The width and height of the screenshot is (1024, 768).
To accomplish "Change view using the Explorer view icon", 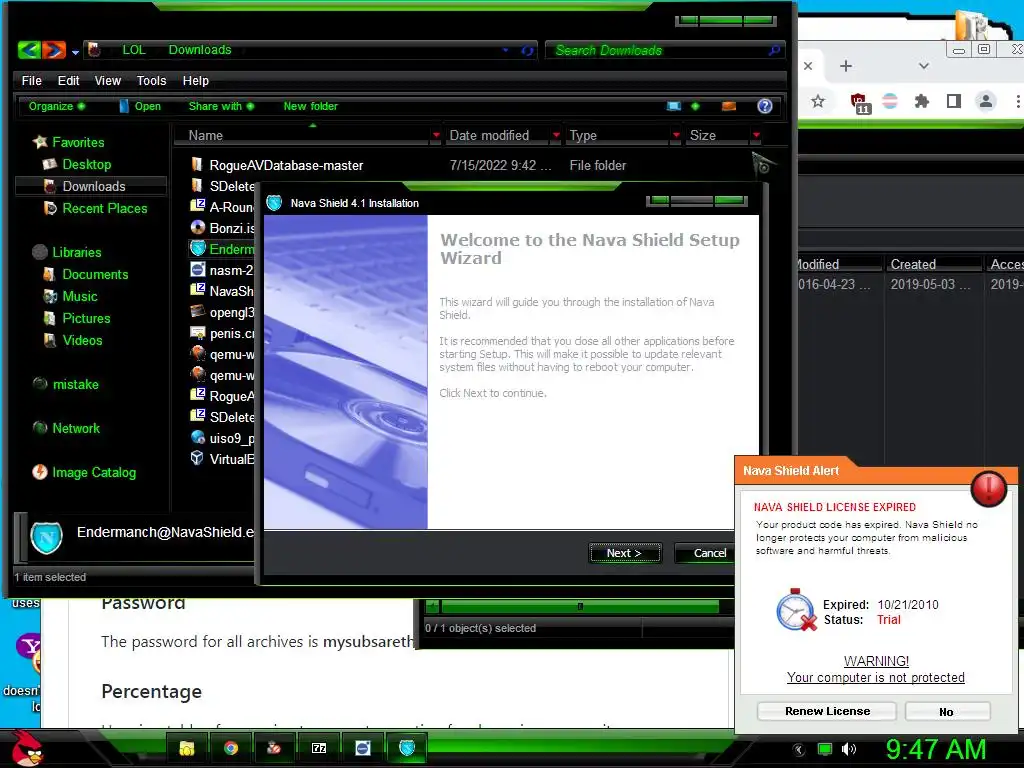I will 674,106.
